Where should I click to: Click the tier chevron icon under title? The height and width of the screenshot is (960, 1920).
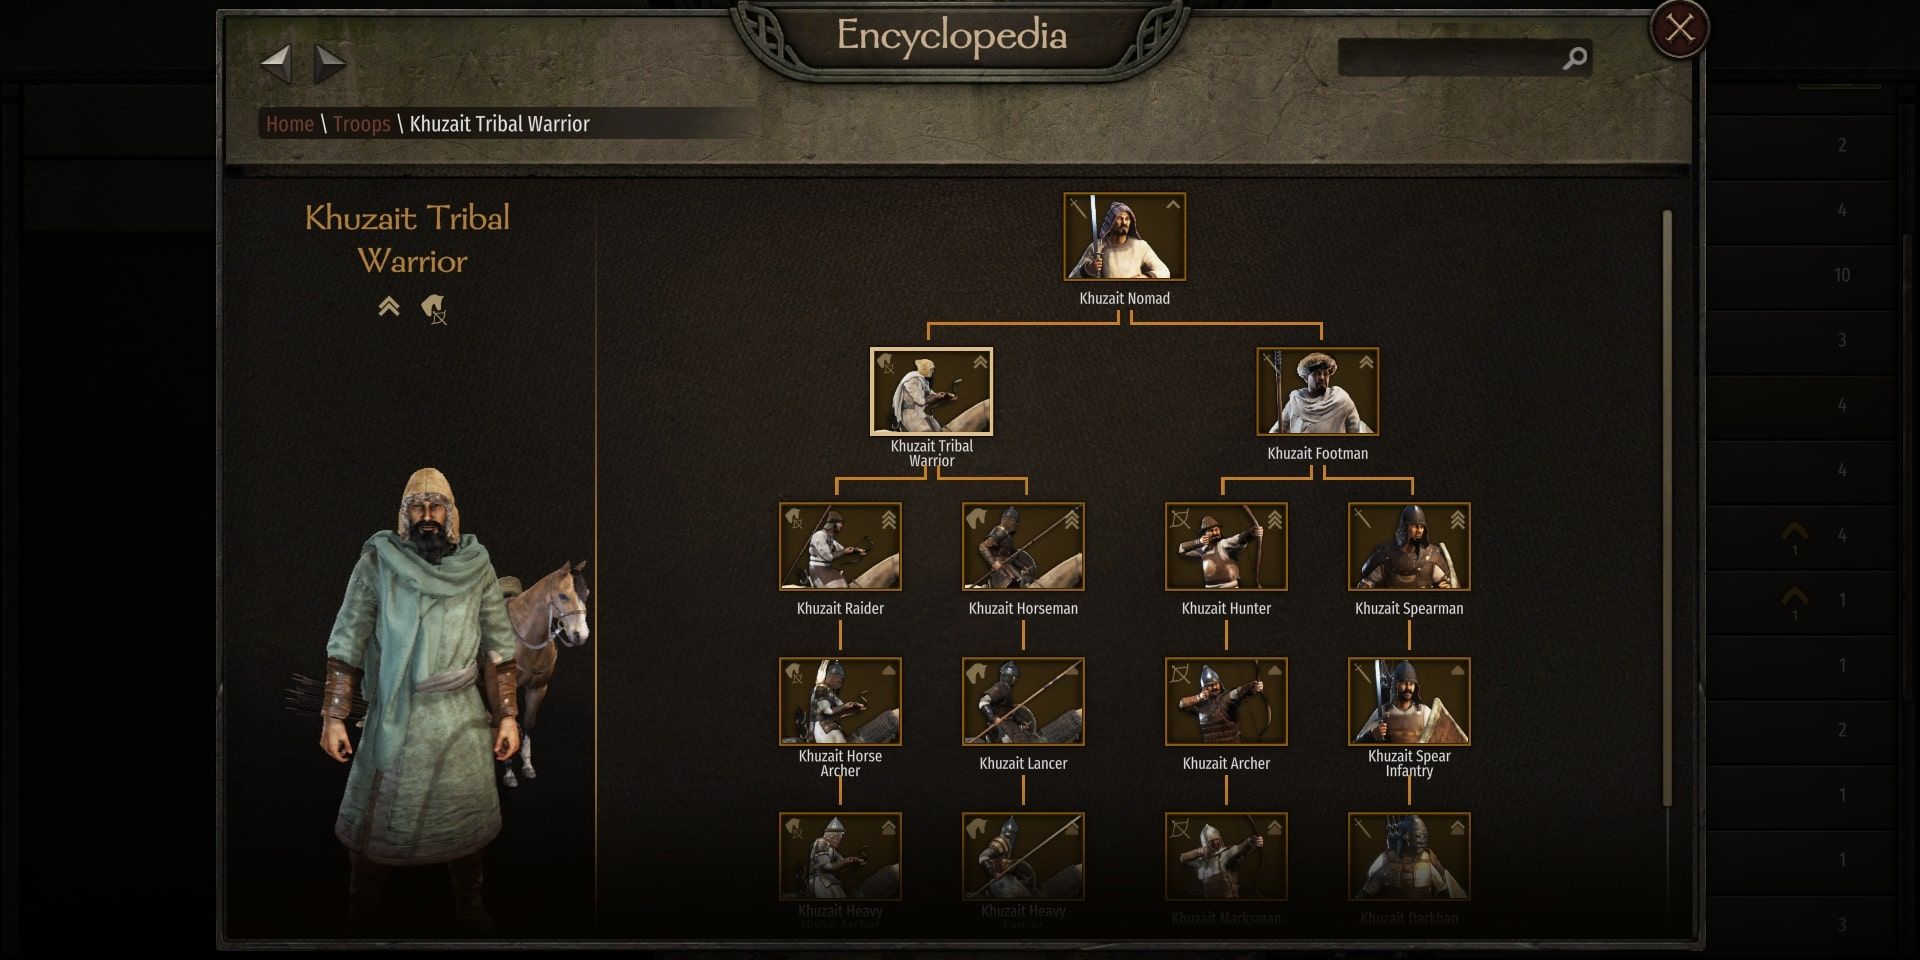tap(389, 307)
